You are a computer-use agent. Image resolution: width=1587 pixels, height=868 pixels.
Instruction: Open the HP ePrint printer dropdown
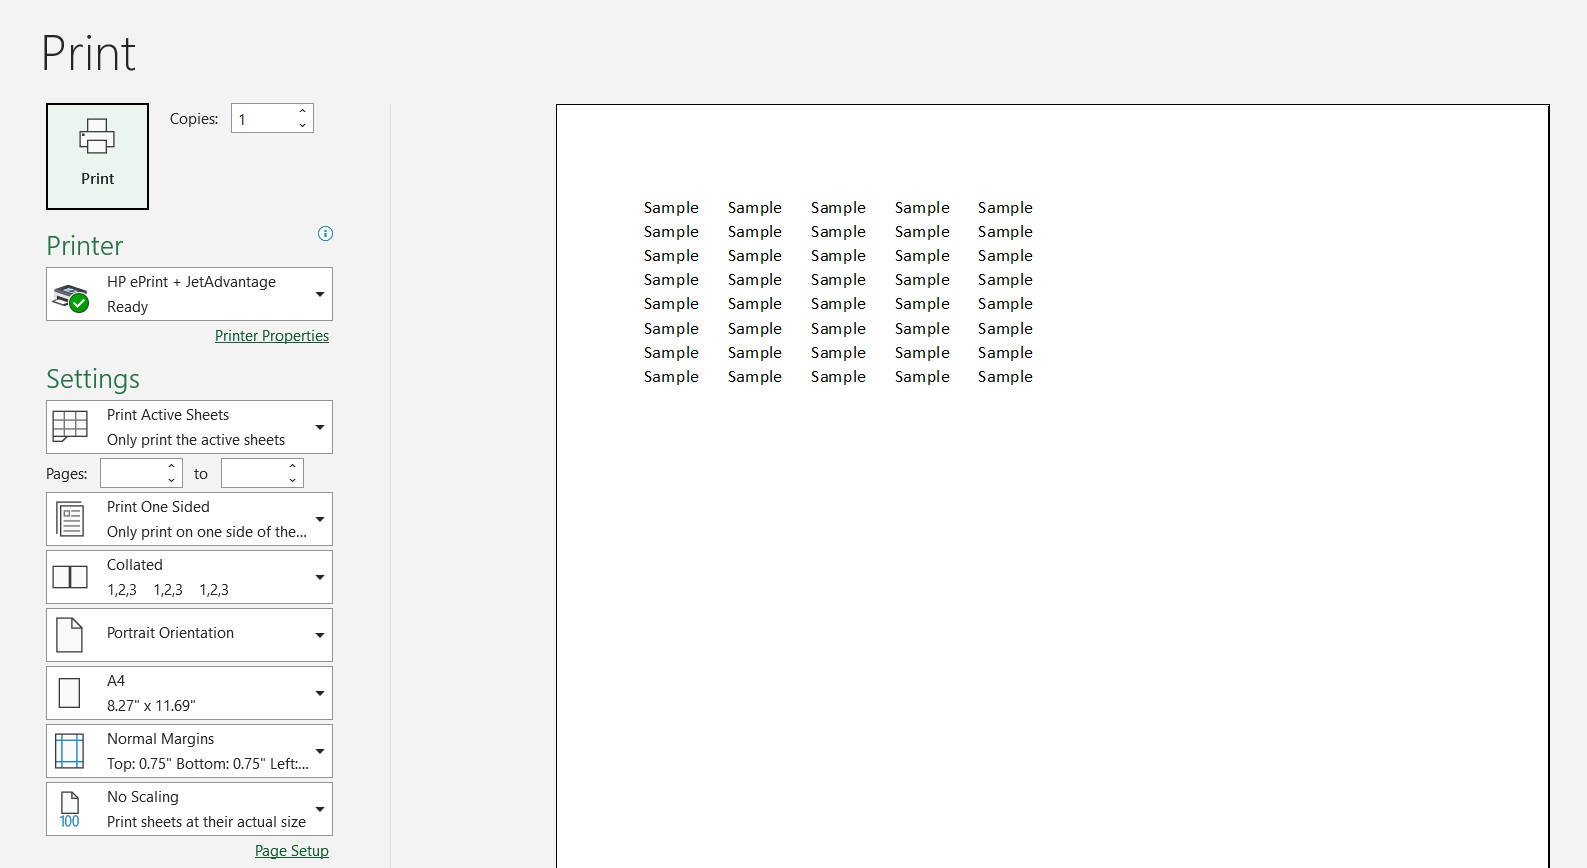[x=320, y=294]
